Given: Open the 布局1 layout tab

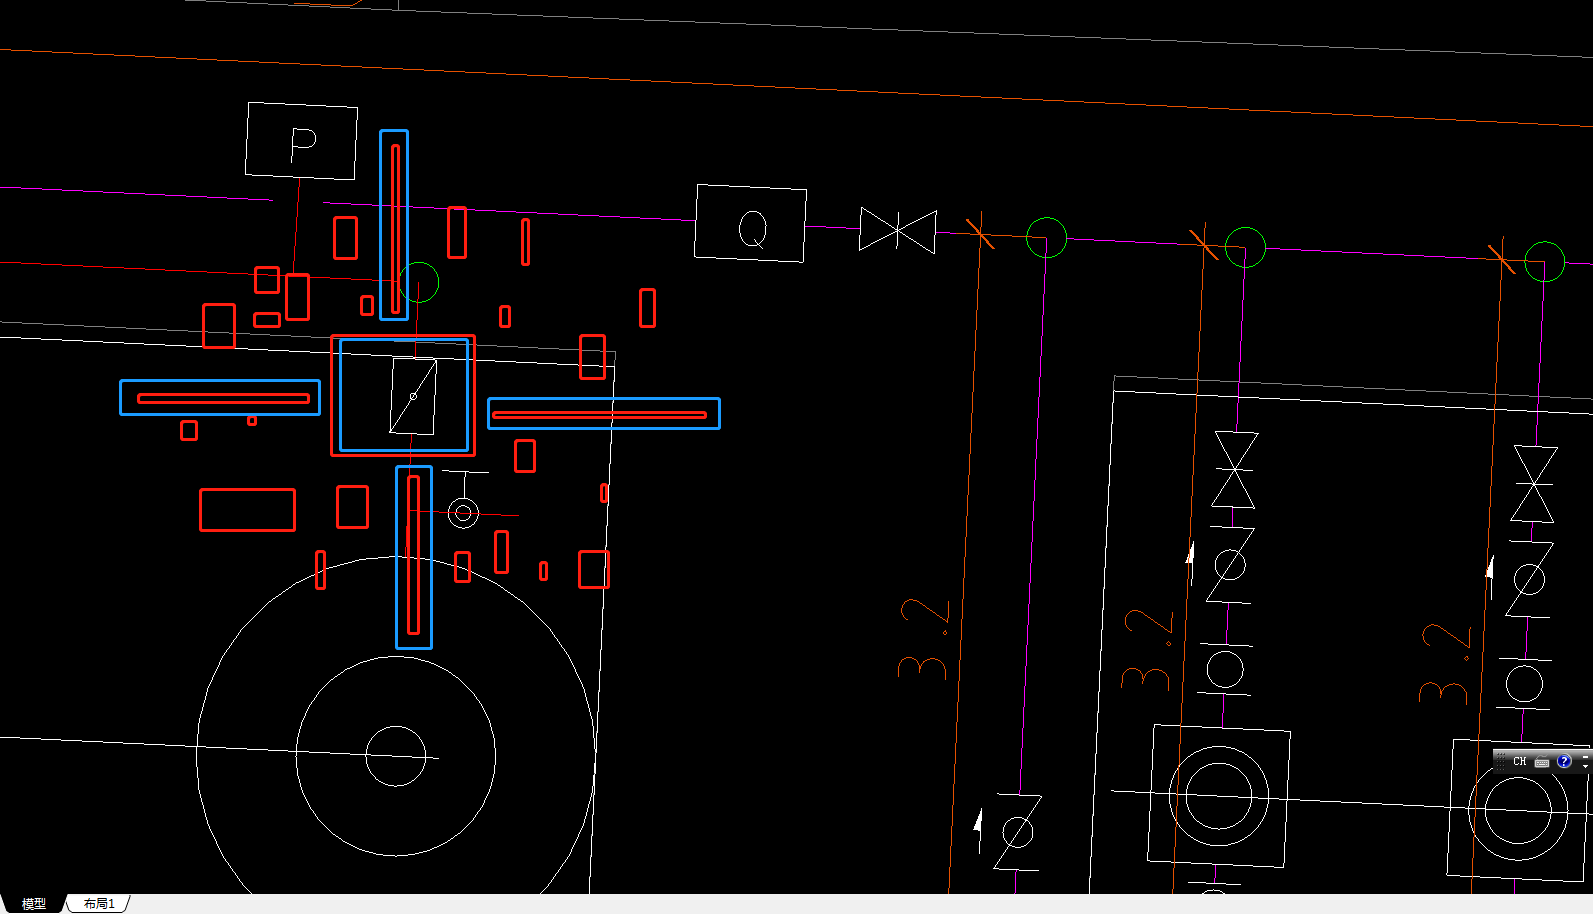Looking at the screenshot, I should pyautogui.click(x=99, y=904).
